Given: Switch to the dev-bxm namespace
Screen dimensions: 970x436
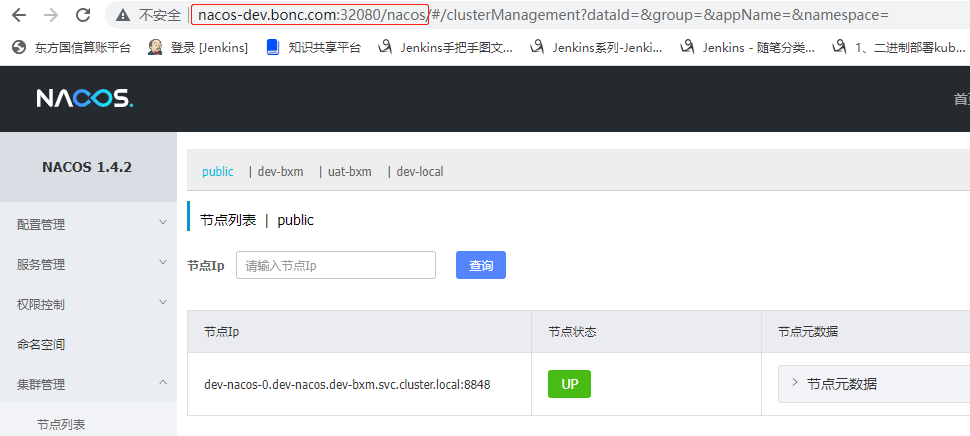Looking at the screenshot, I should tap(280, 171).
